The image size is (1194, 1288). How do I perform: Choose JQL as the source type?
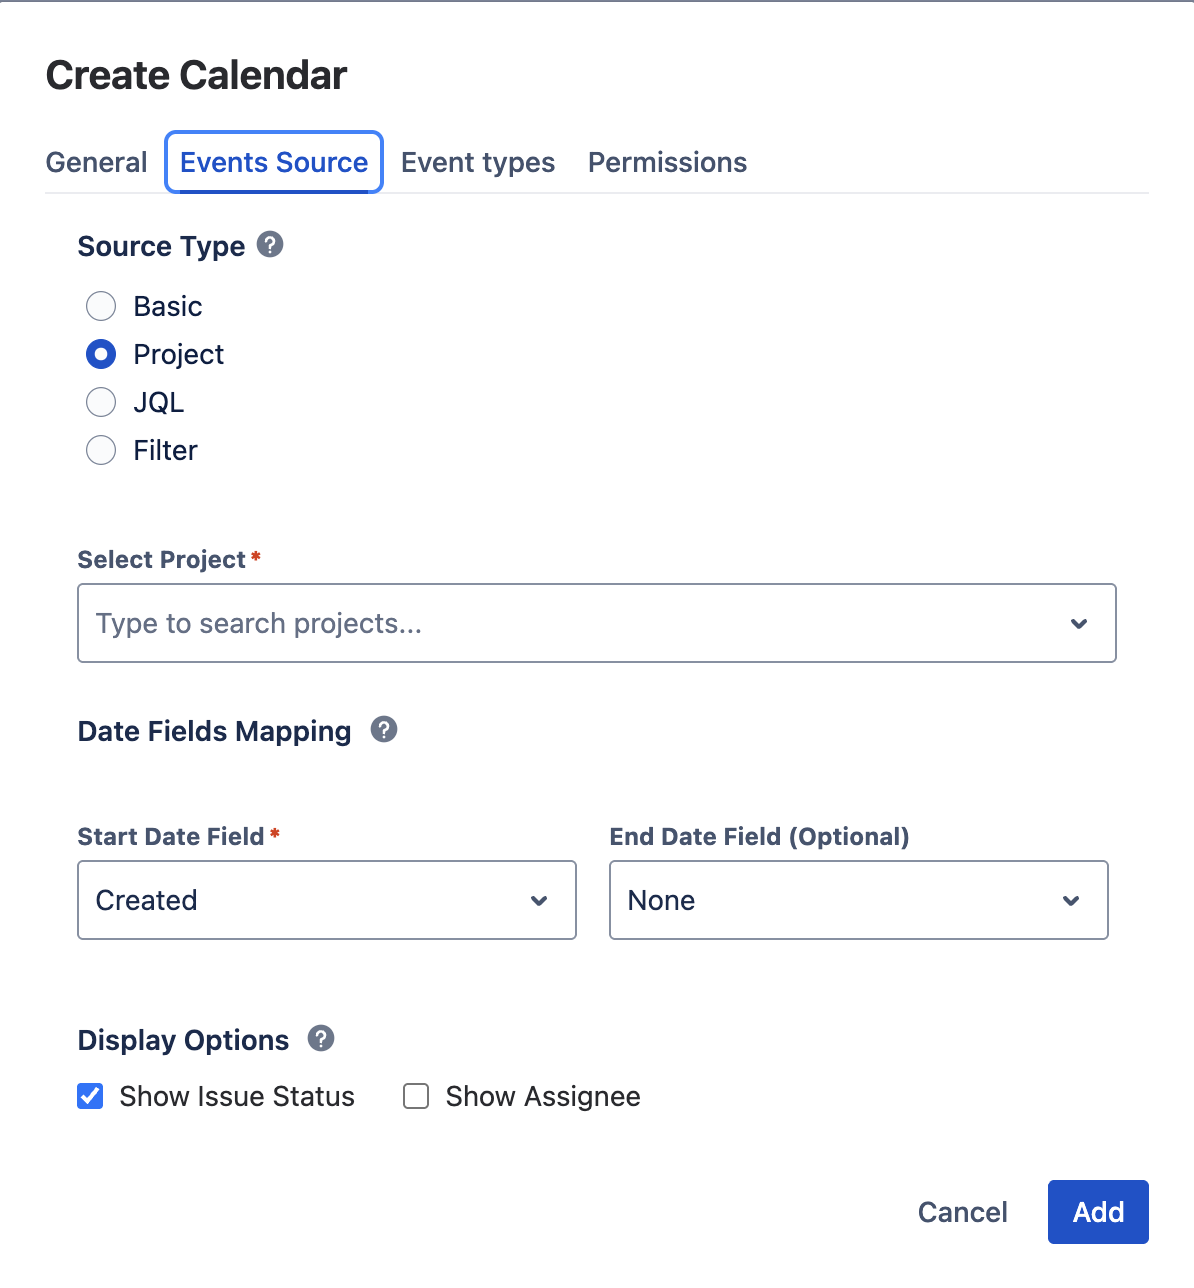101,402
